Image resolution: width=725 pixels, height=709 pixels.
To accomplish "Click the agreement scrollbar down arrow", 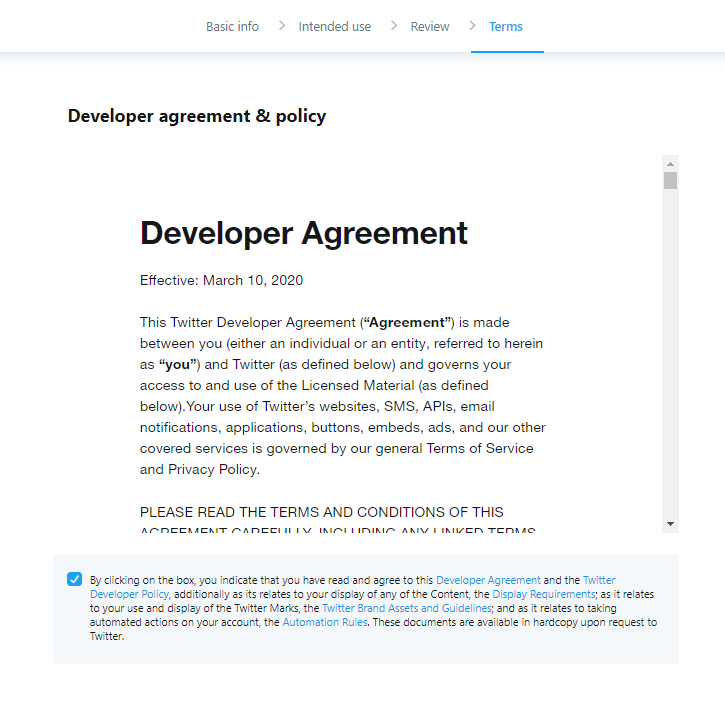I will coord(670,524).
